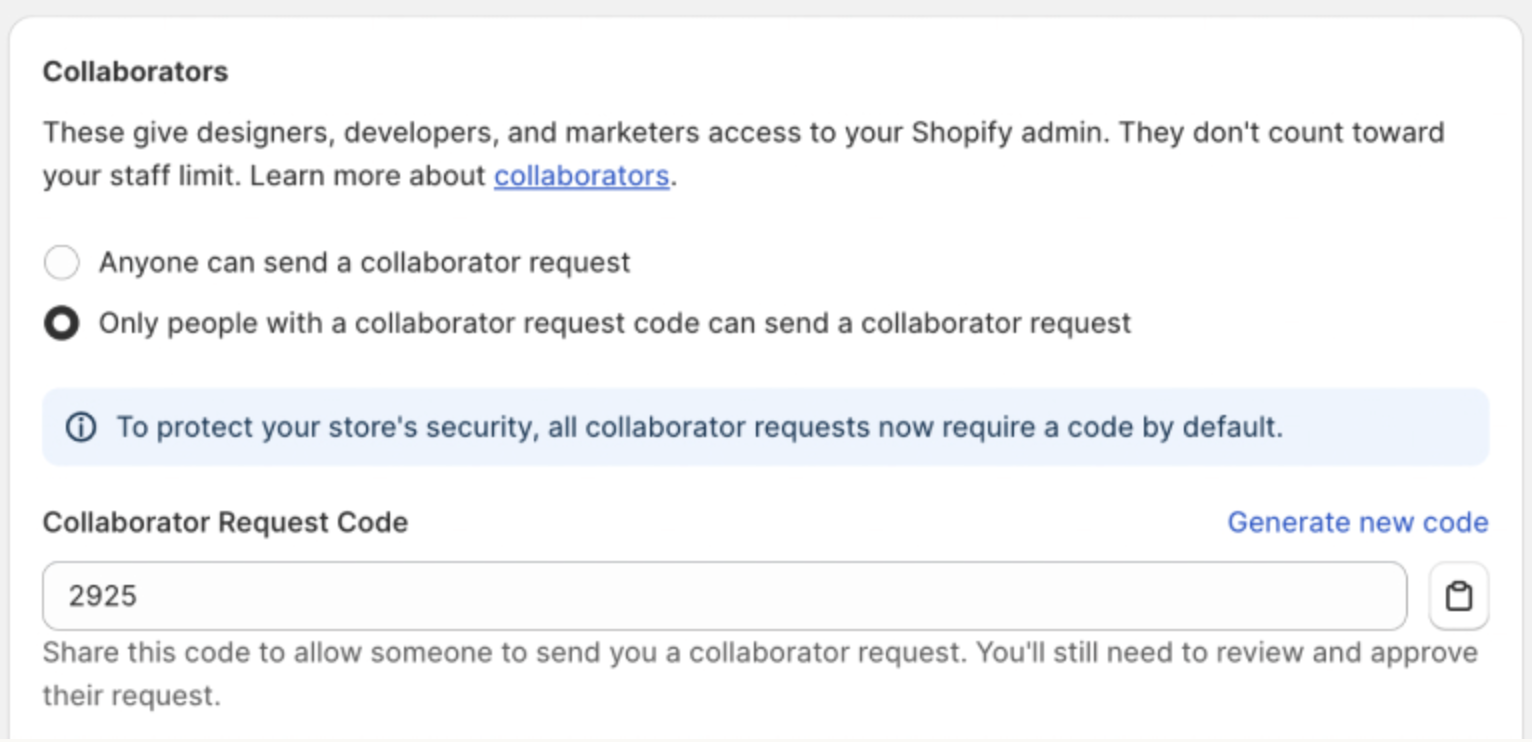The height and width of the screenshot is (742, 1532).
Task: Copy the collaborator request code via clipboard icon
Action: click(x=1459, y=596)
